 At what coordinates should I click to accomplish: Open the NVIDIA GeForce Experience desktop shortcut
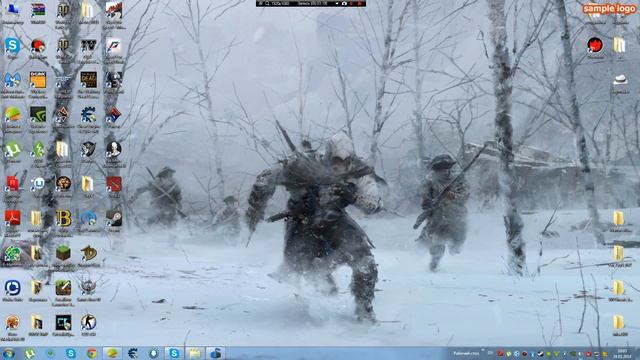(x=38, y=115)
